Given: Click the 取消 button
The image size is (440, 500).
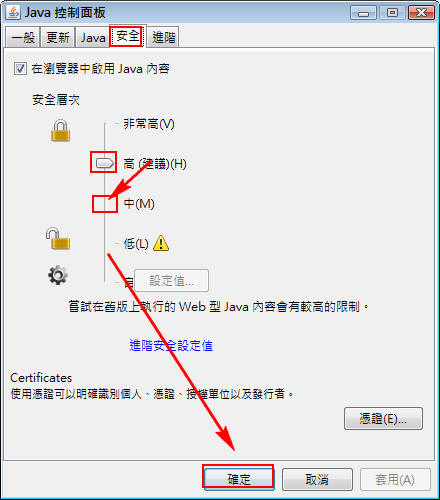Looking at the screenshot, I should point(317,479).
